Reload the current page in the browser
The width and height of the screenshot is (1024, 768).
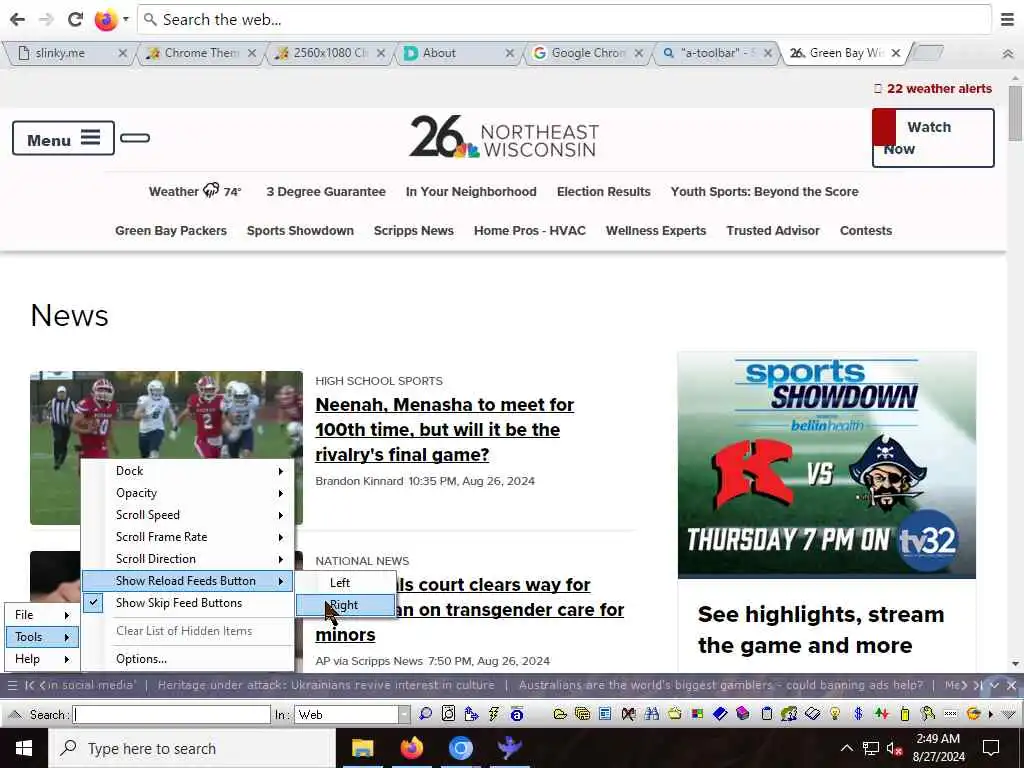click(x=76, y=20)
